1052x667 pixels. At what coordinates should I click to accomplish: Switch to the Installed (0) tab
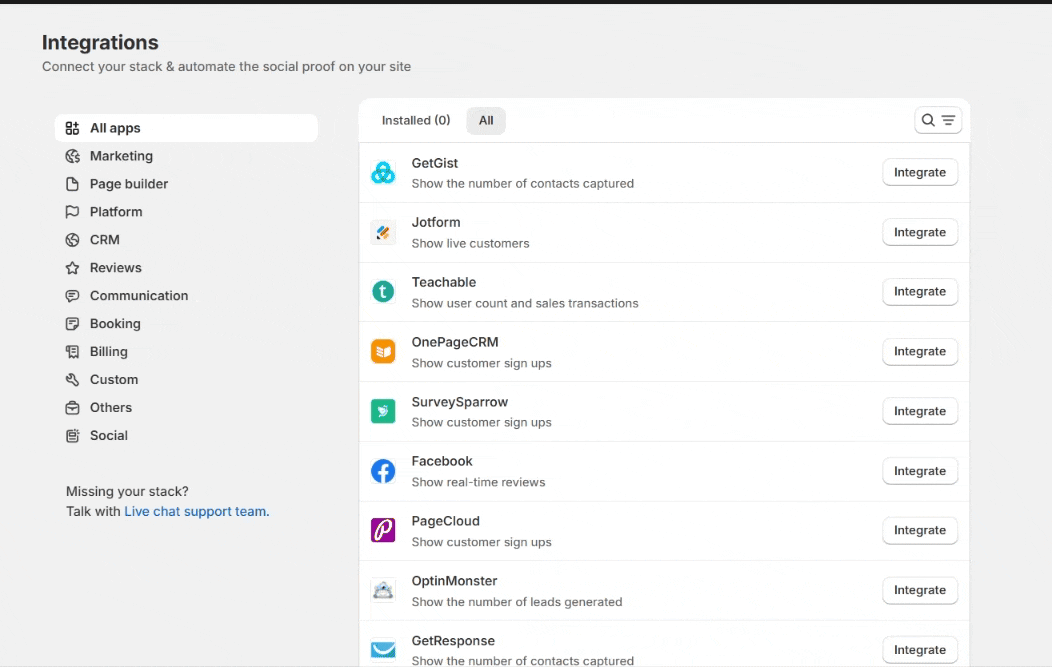[416, 120]
